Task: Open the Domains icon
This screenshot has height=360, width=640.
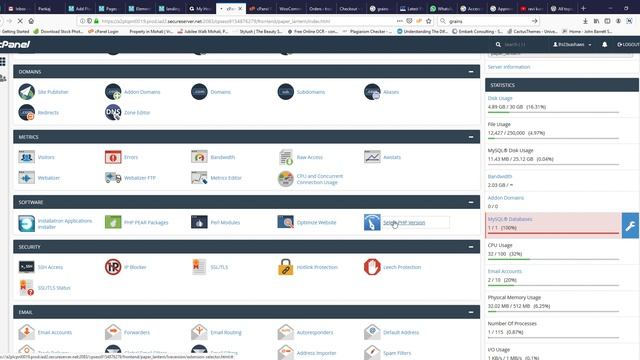Action: (x=199, y=91)
